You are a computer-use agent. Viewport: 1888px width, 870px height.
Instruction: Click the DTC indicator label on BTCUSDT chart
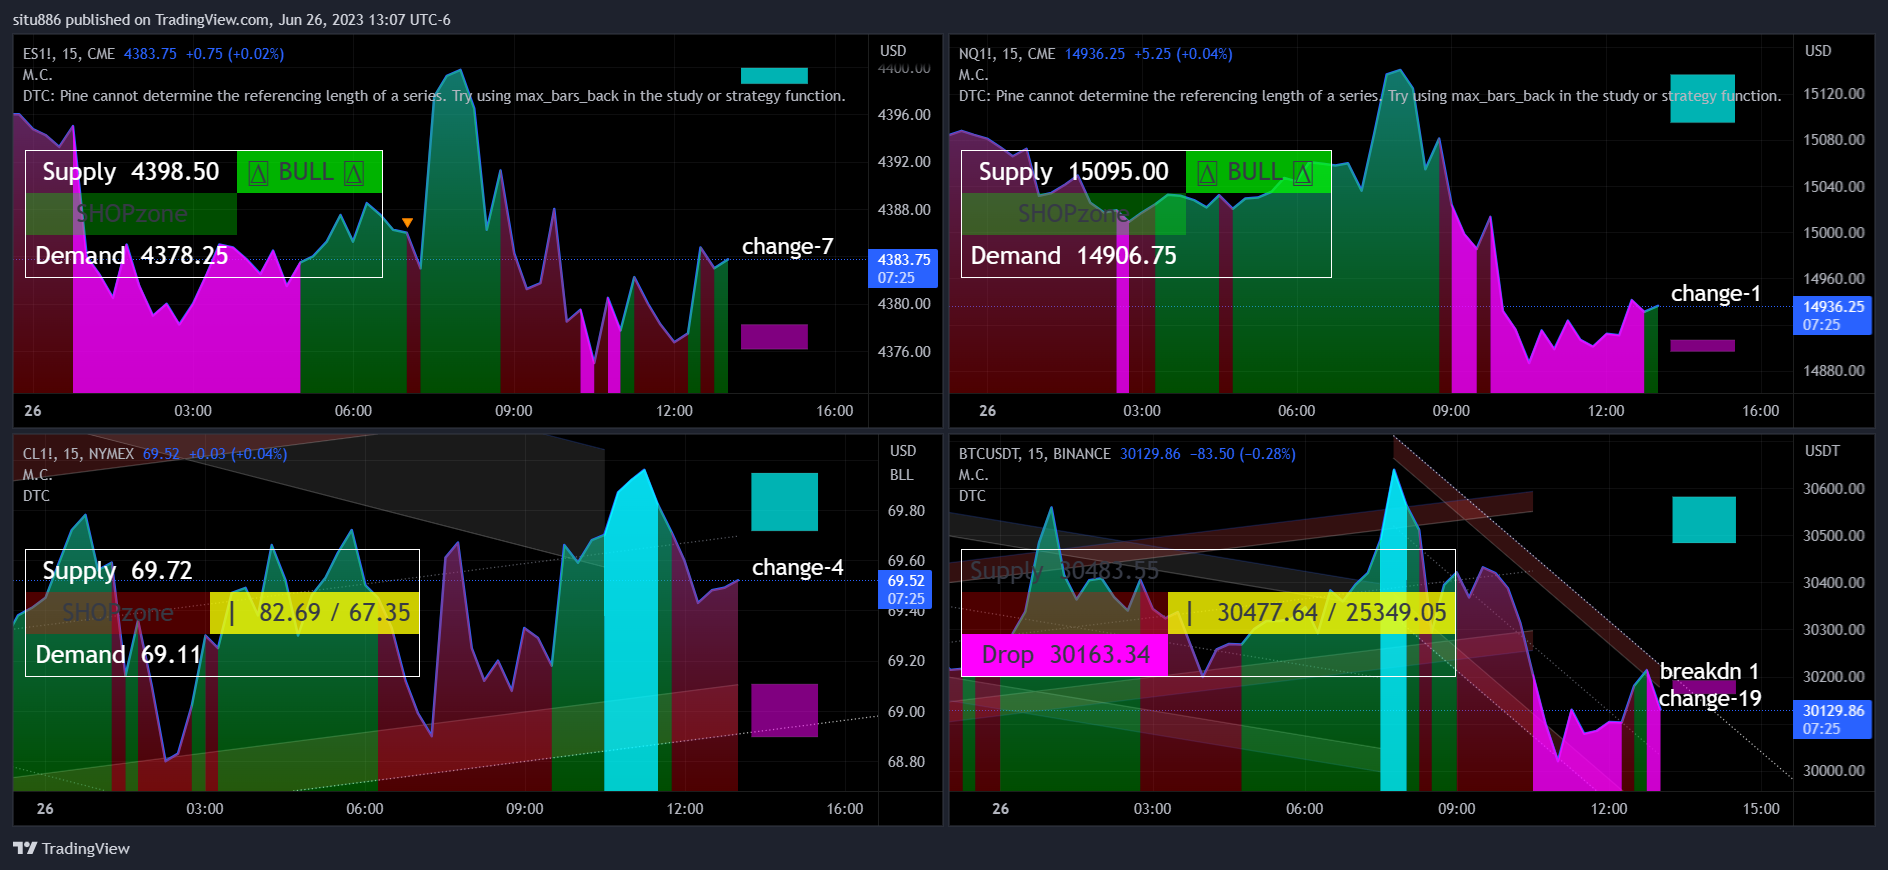972,496
